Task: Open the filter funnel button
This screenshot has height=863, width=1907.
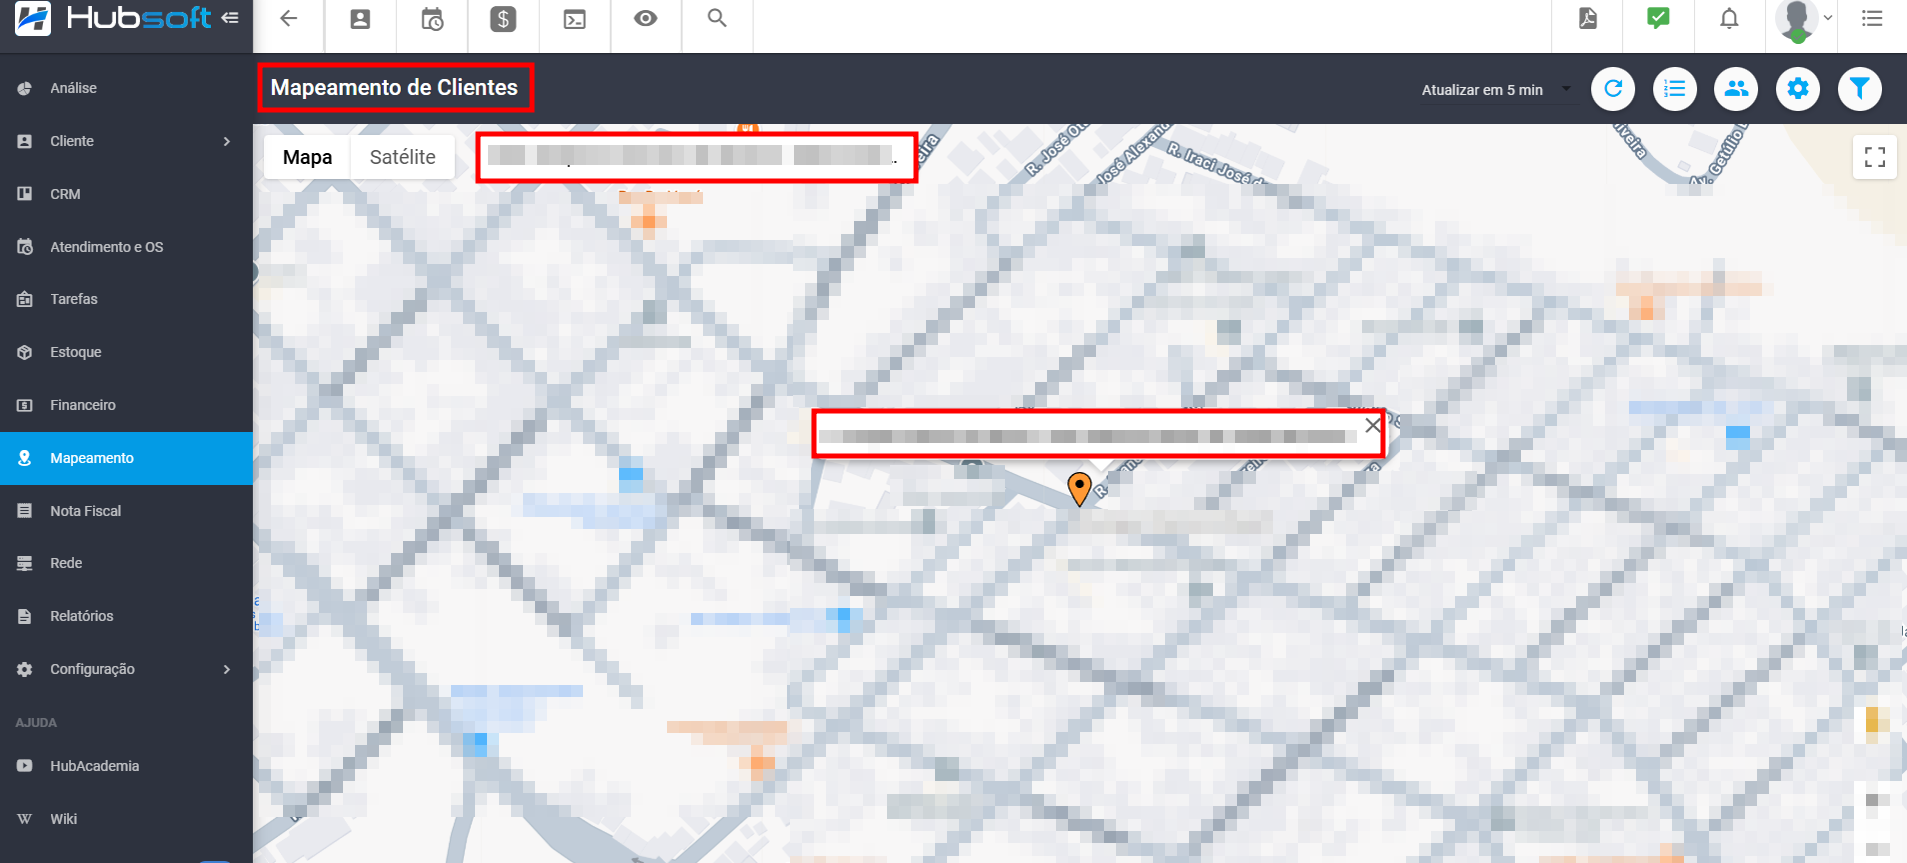Action: 1860,89
